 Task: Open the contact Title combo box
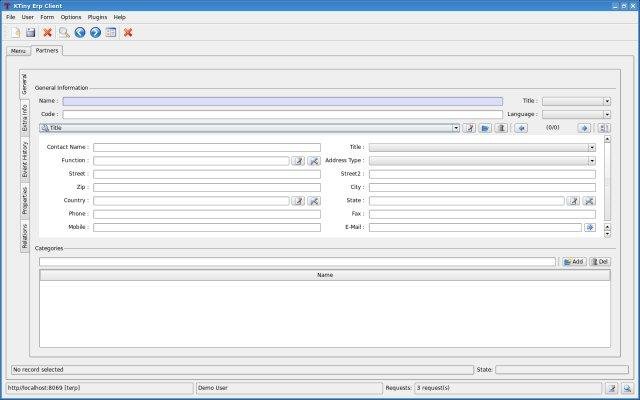coord(482,148)
